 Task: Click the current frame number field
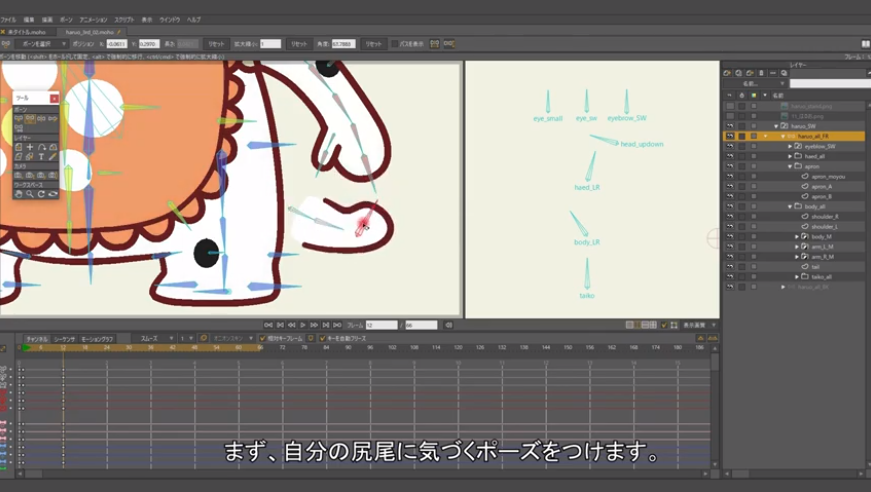(x=381, y=325)
